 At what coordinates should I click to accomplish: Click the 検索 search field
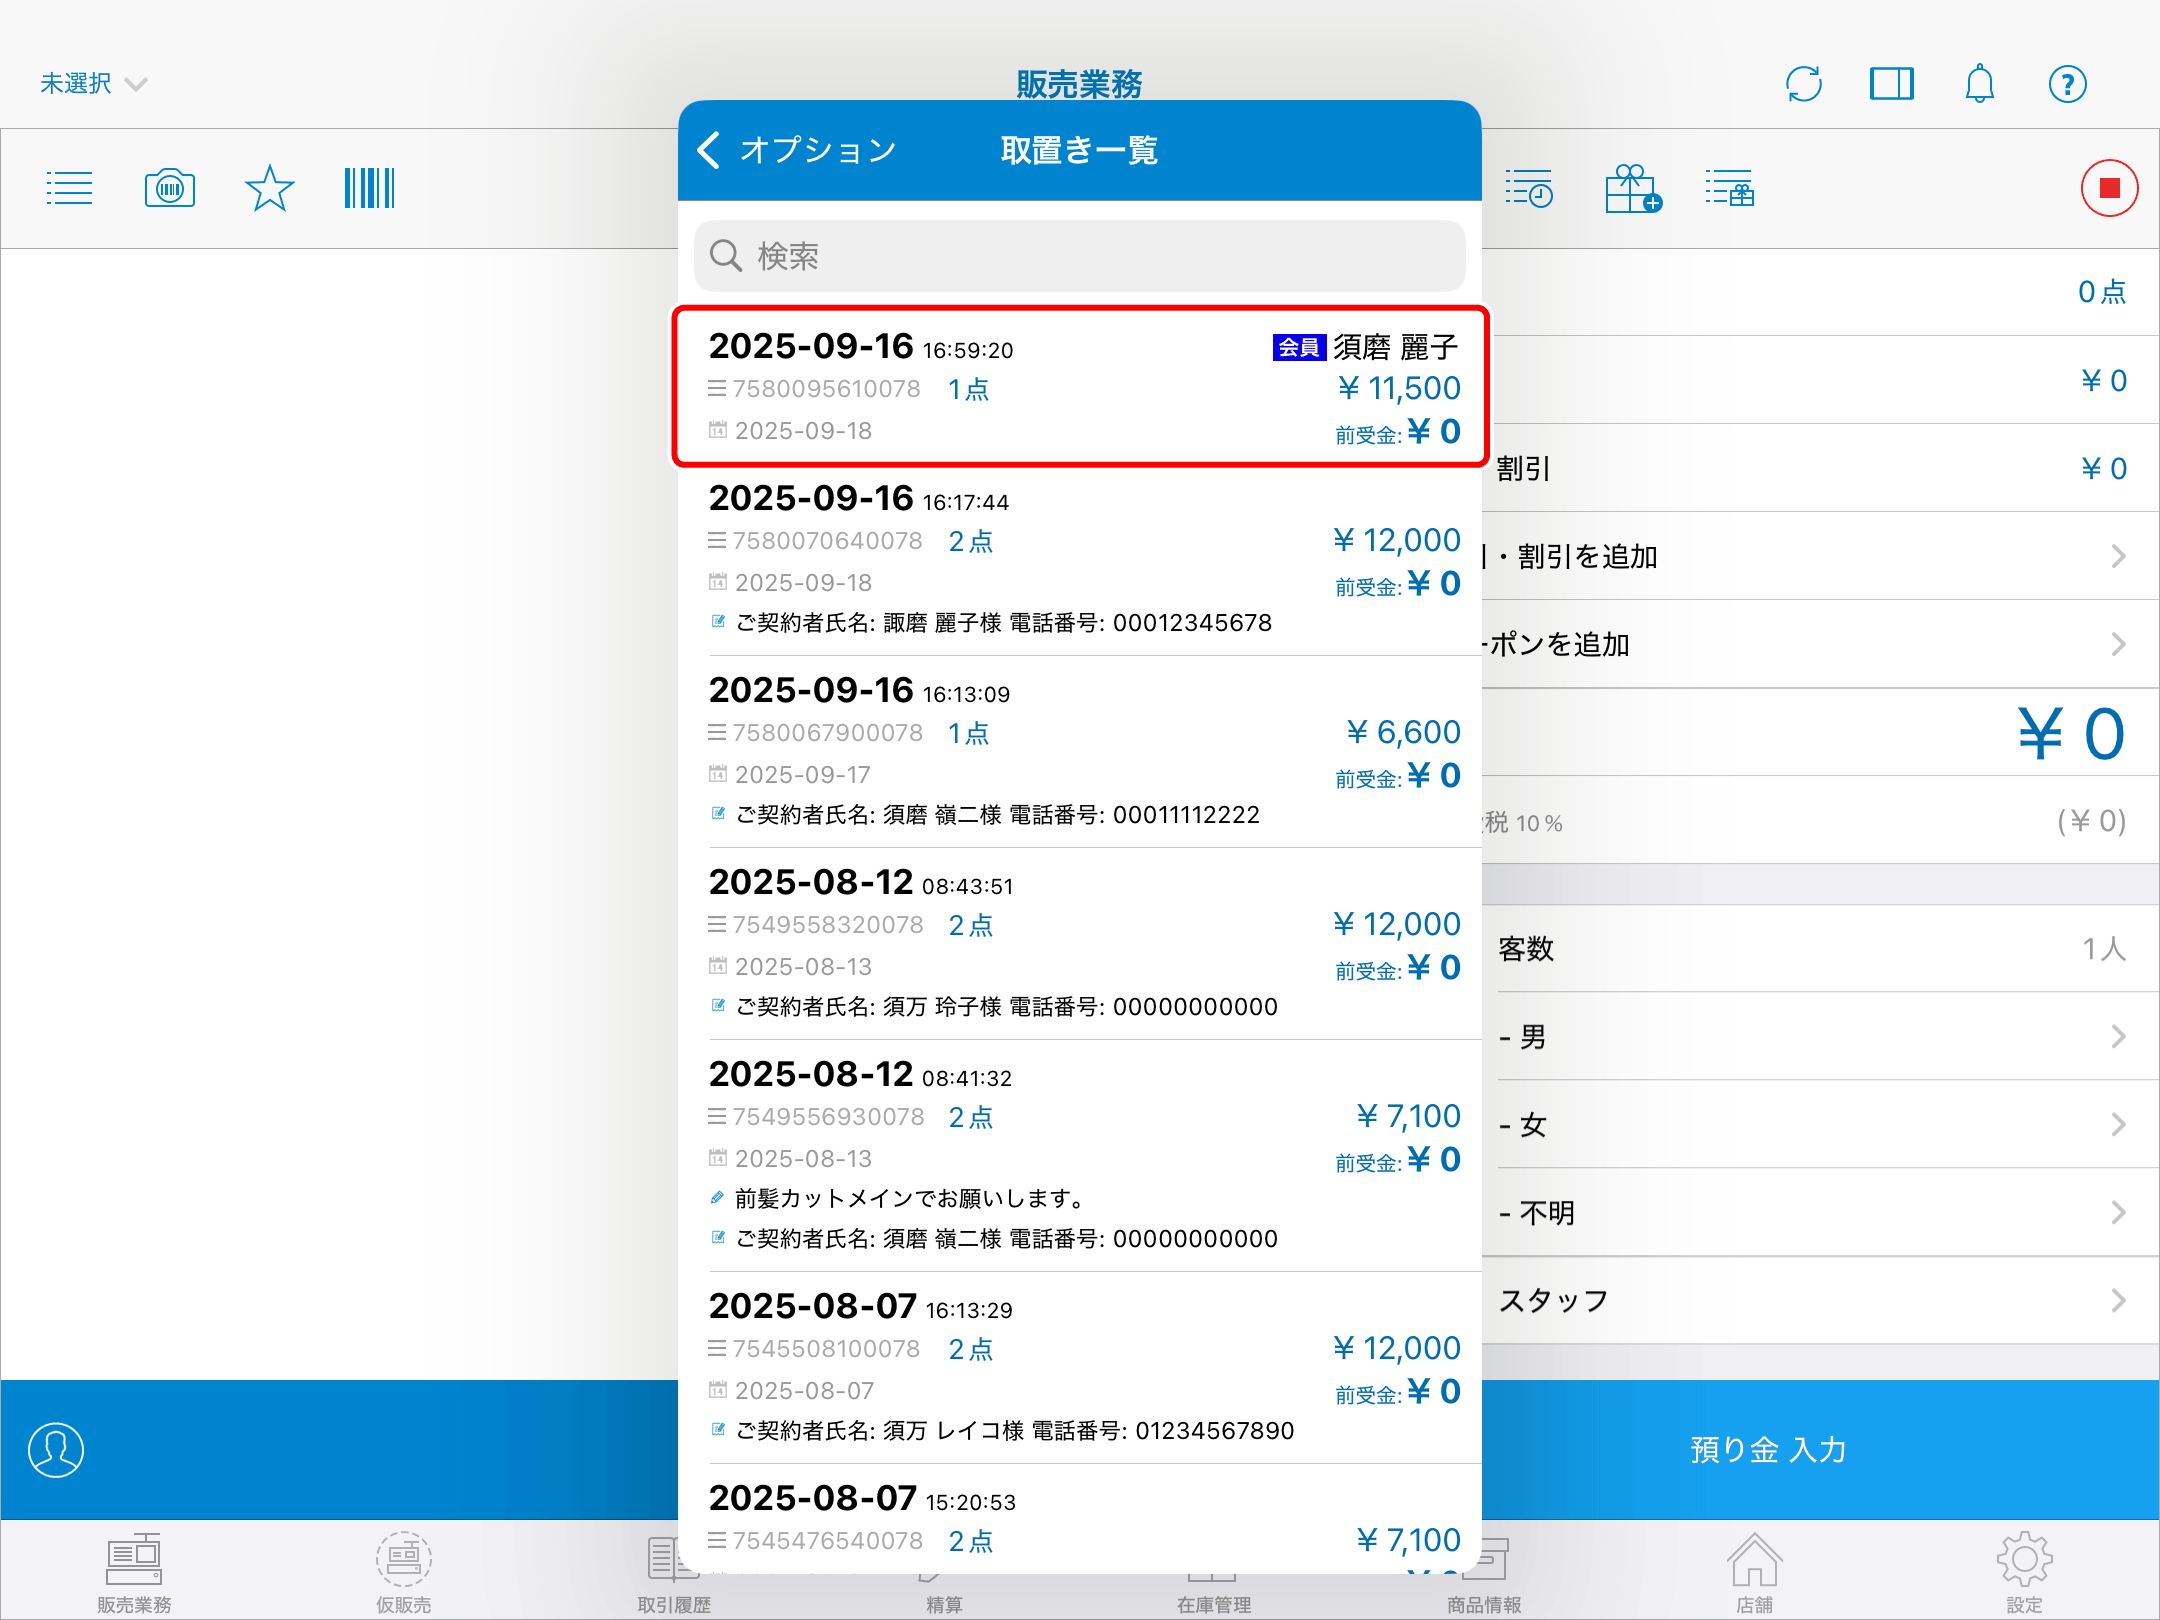point(1080,256)
